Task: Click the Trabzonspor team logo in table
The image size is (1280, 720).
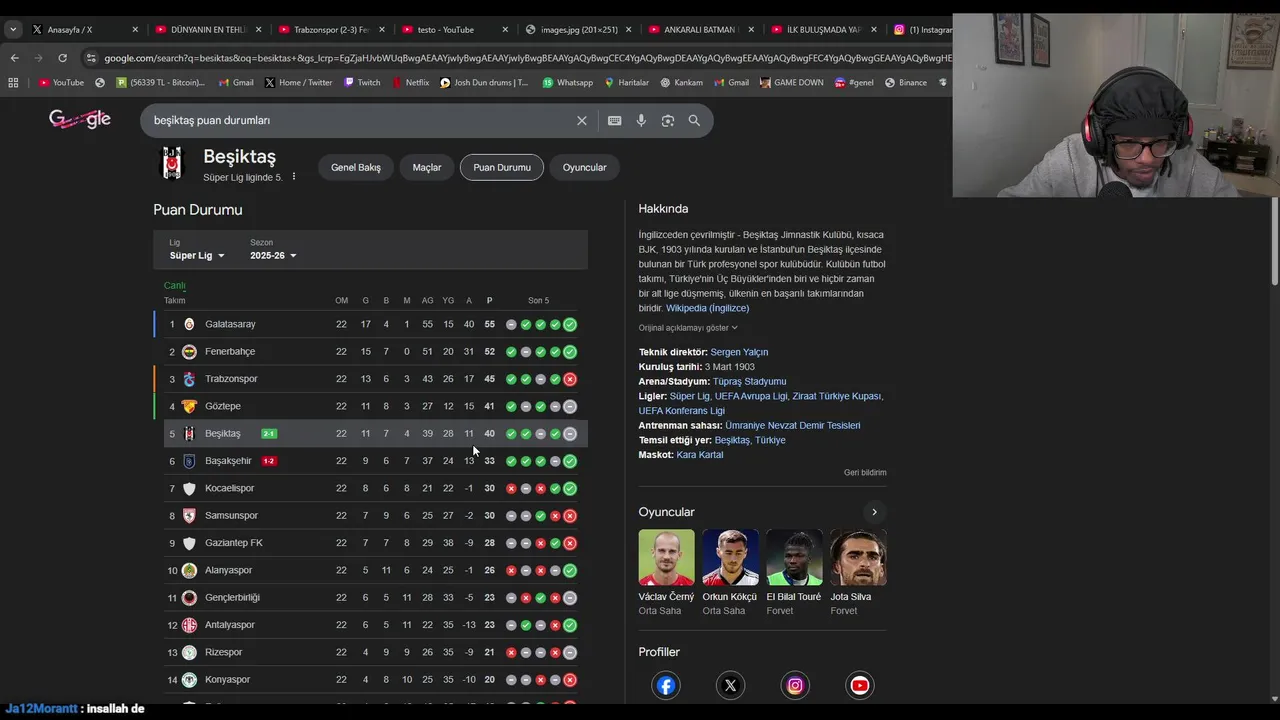Action: 189,379
